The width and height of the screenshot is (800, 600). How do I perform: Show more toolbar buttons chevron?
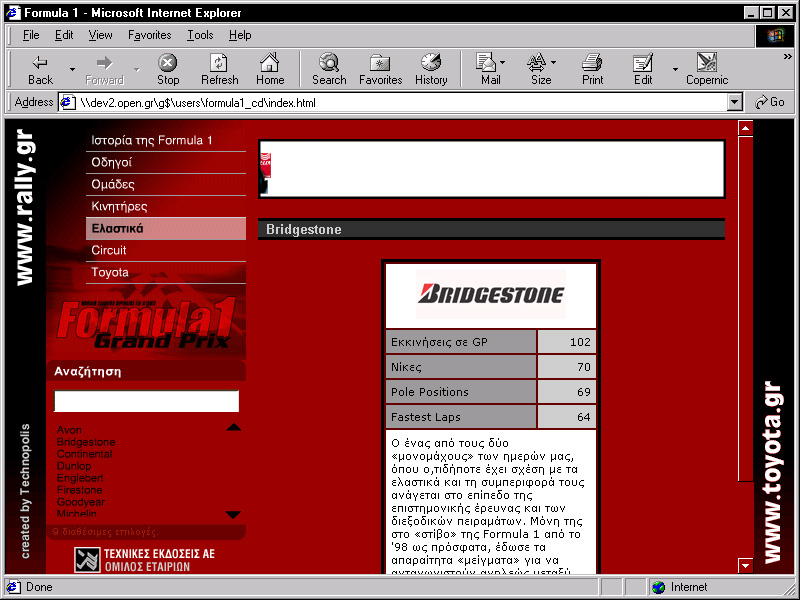point(788,57)
